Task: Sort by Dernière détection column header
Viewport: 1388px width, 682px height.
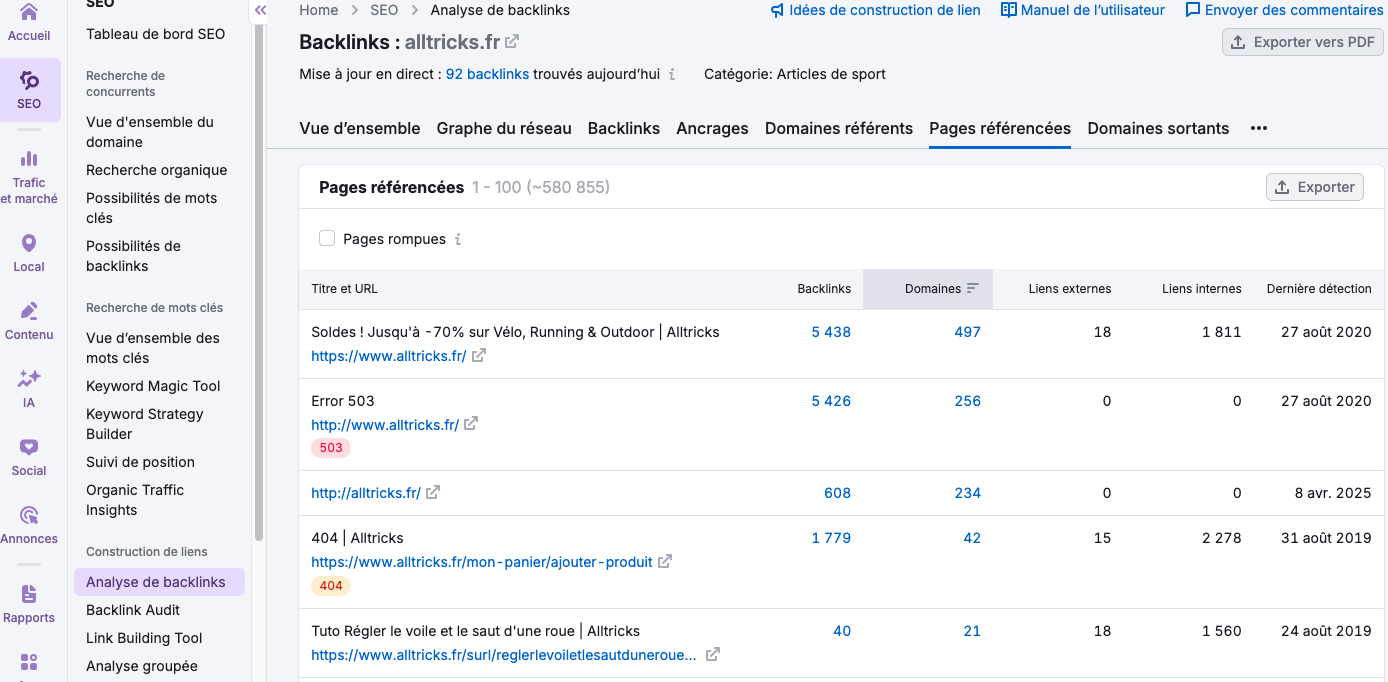Action: [1319, 289]
